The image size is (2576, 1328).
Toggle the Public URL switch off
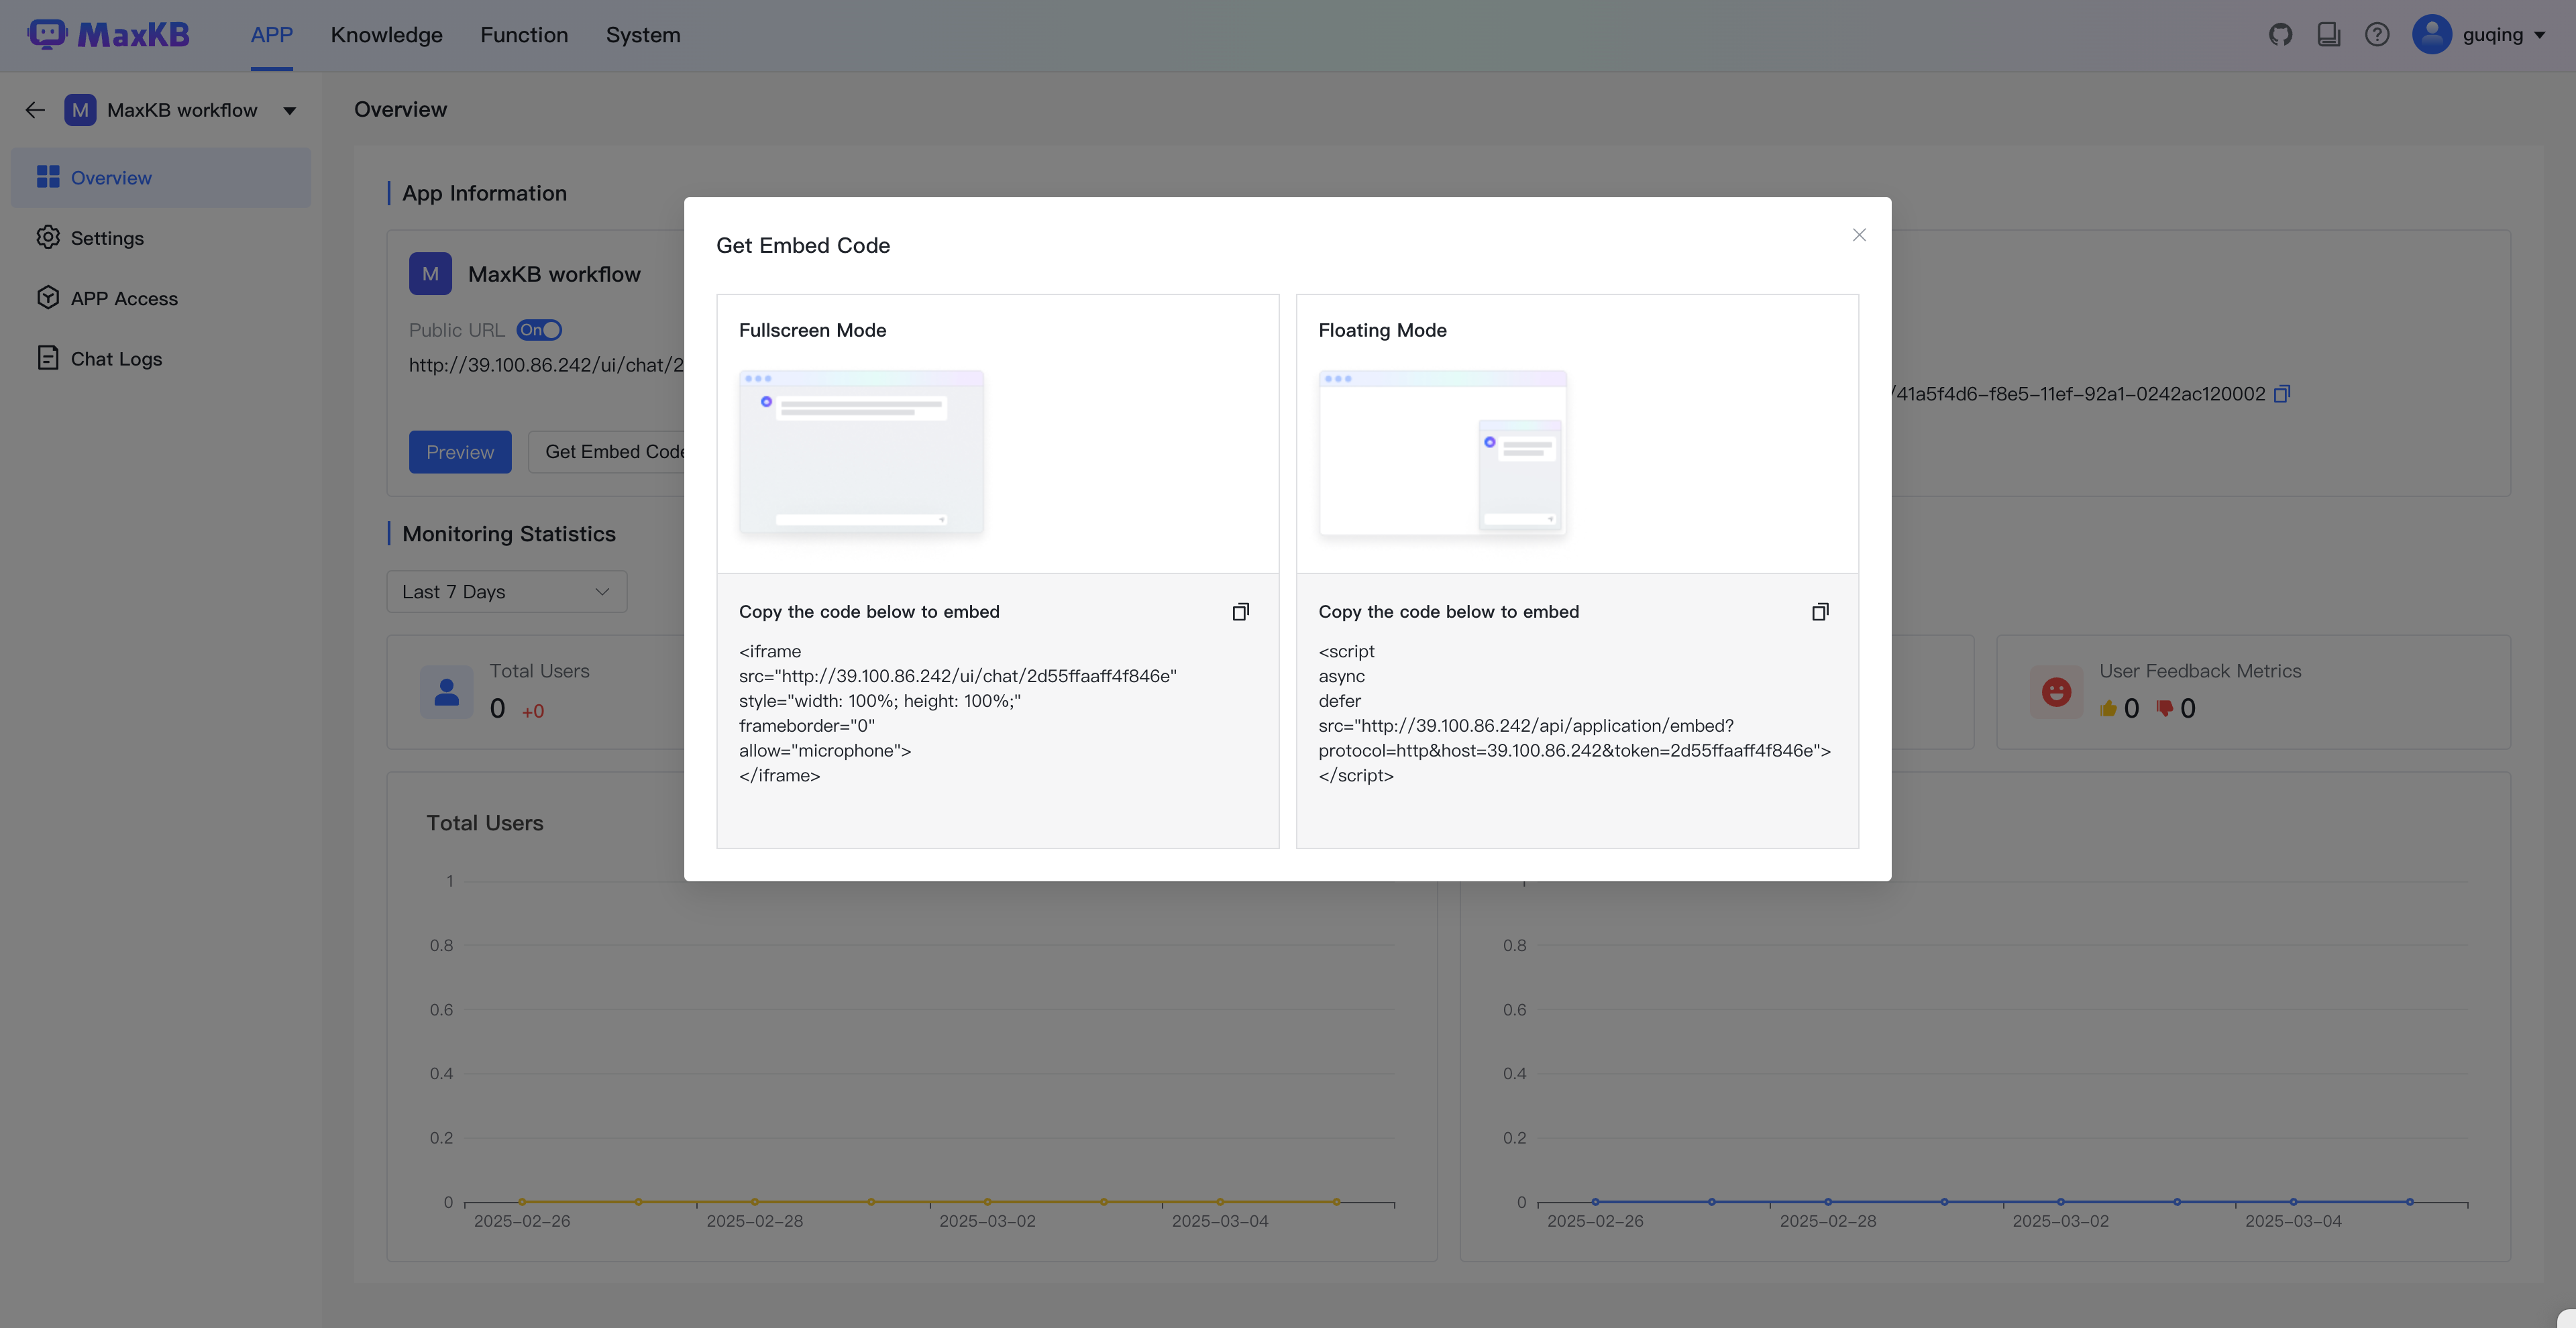(x=539, y=330)
